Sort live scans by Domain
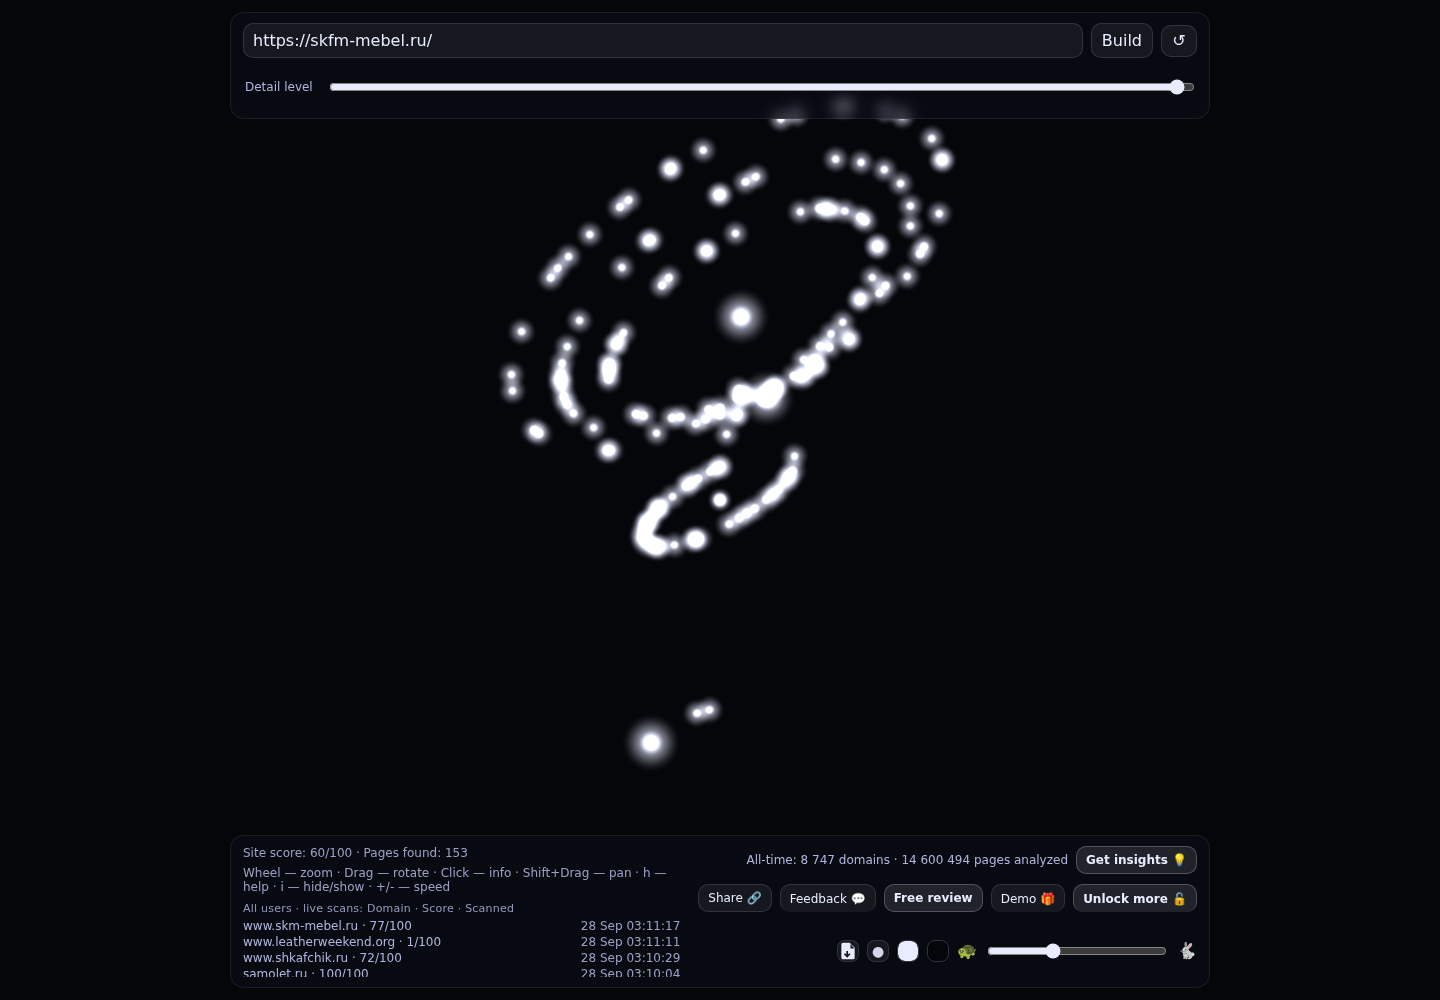 389,908
